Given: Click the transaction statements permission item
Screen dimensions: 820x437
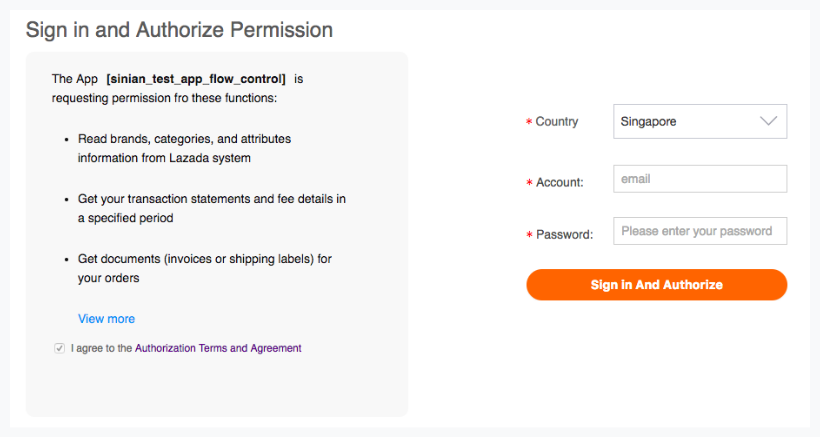Looking at the screenshot, I should click(212, 209).
